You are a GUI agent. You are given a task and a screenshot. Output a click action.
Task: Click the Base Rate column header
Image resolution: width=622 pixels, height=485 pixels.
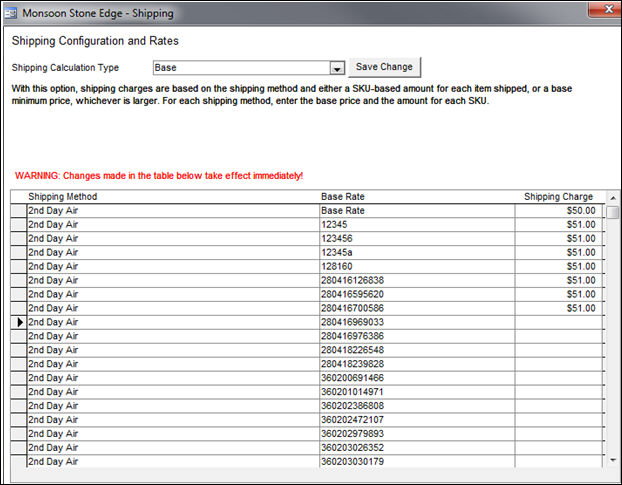click(417, 197)
